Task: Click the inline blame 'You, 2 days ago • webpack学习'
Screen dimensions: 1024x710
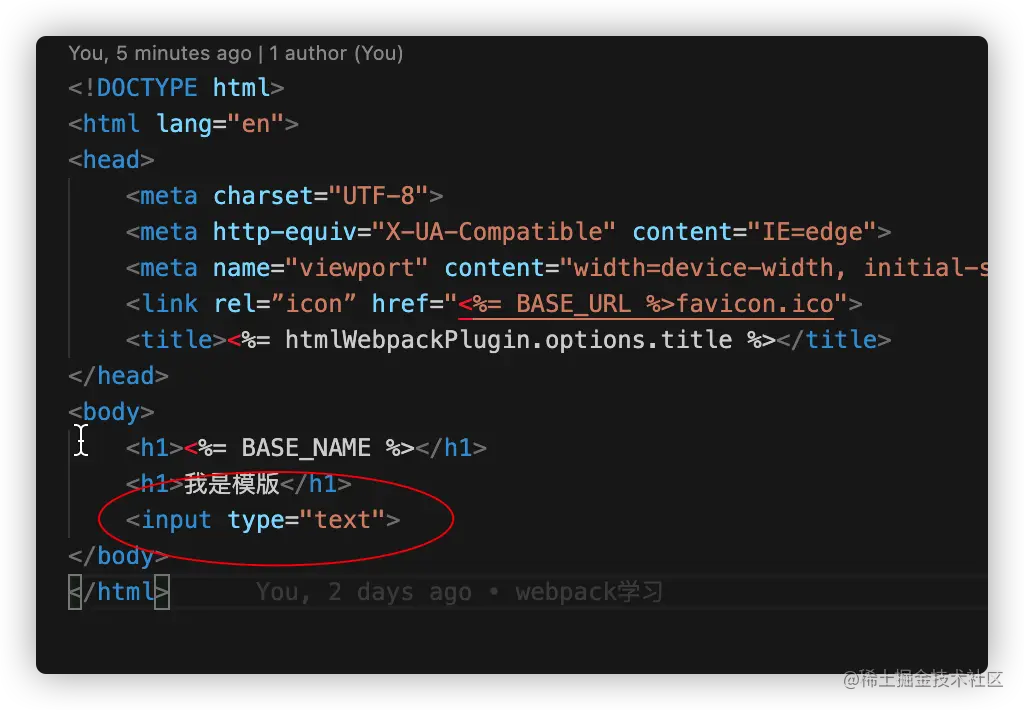Action: coord(459,592)
